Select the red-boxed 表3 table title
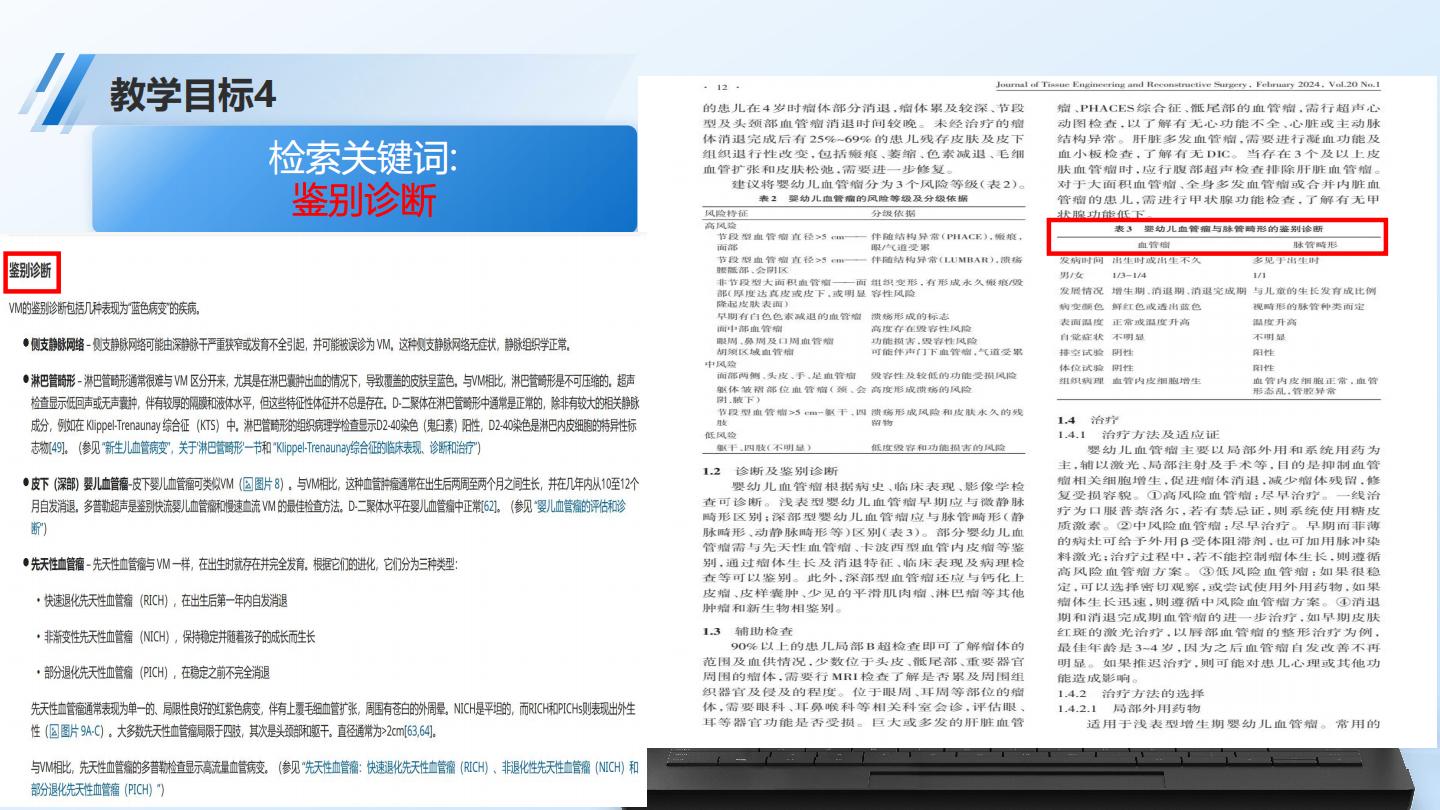 pos(1213,229)
